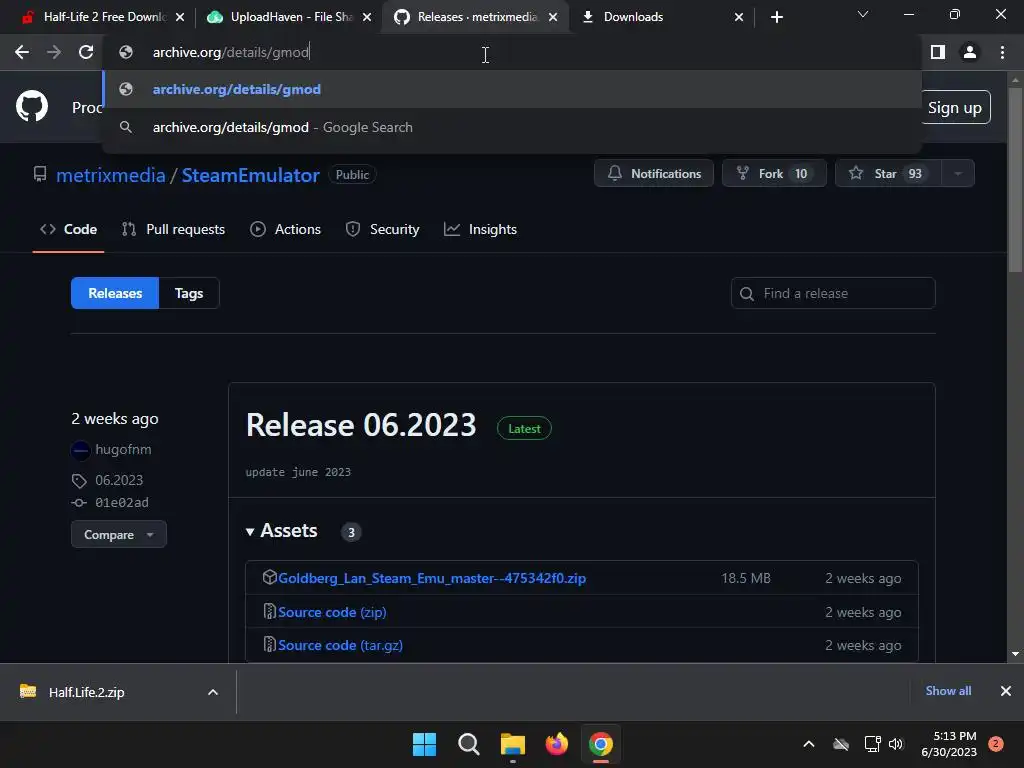1024x768 pixels.
Task: Click the page vertical scrollbar
Action: coord(1015,178)
